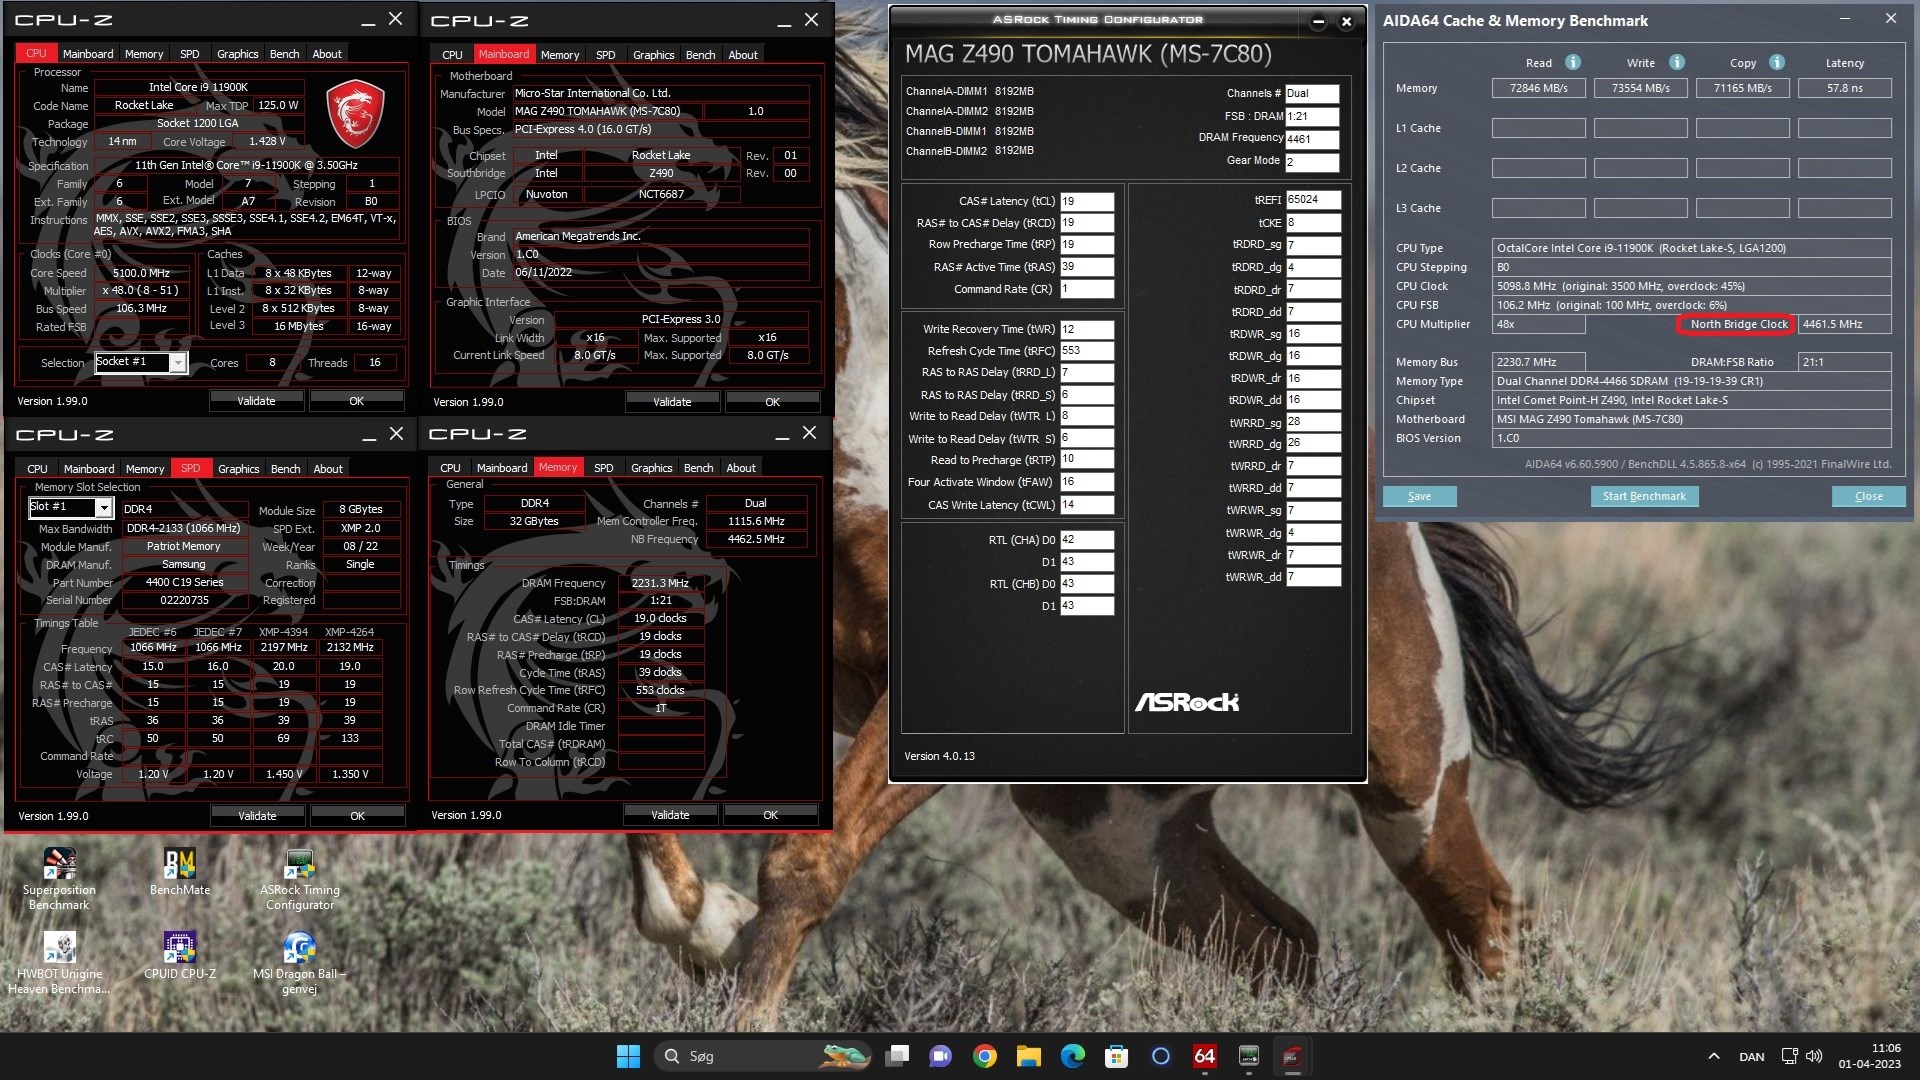Viewport: 1920px width, 1092px height.
Task: Click the Part Number 4400 C19 Series field in SPD
Action: click(184, 582)
